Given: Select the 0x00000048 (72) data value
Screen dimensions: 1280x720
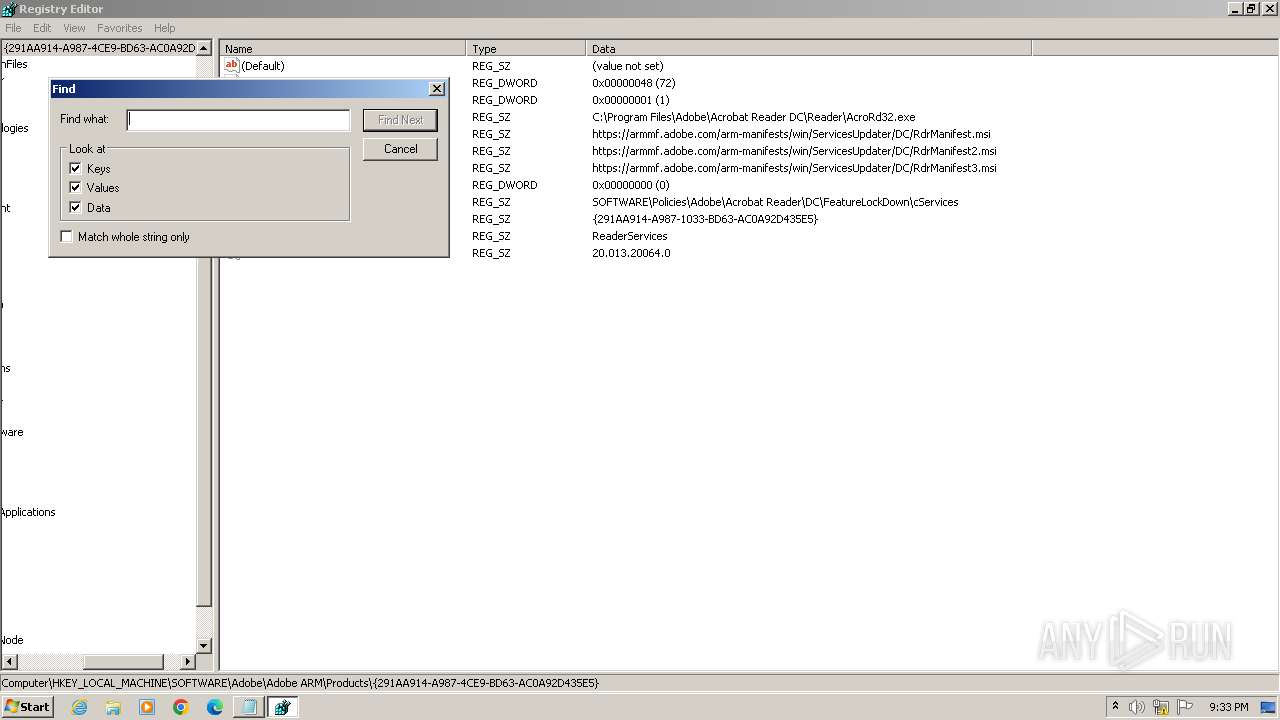Looking at the screenshot, I should point(633,83).
